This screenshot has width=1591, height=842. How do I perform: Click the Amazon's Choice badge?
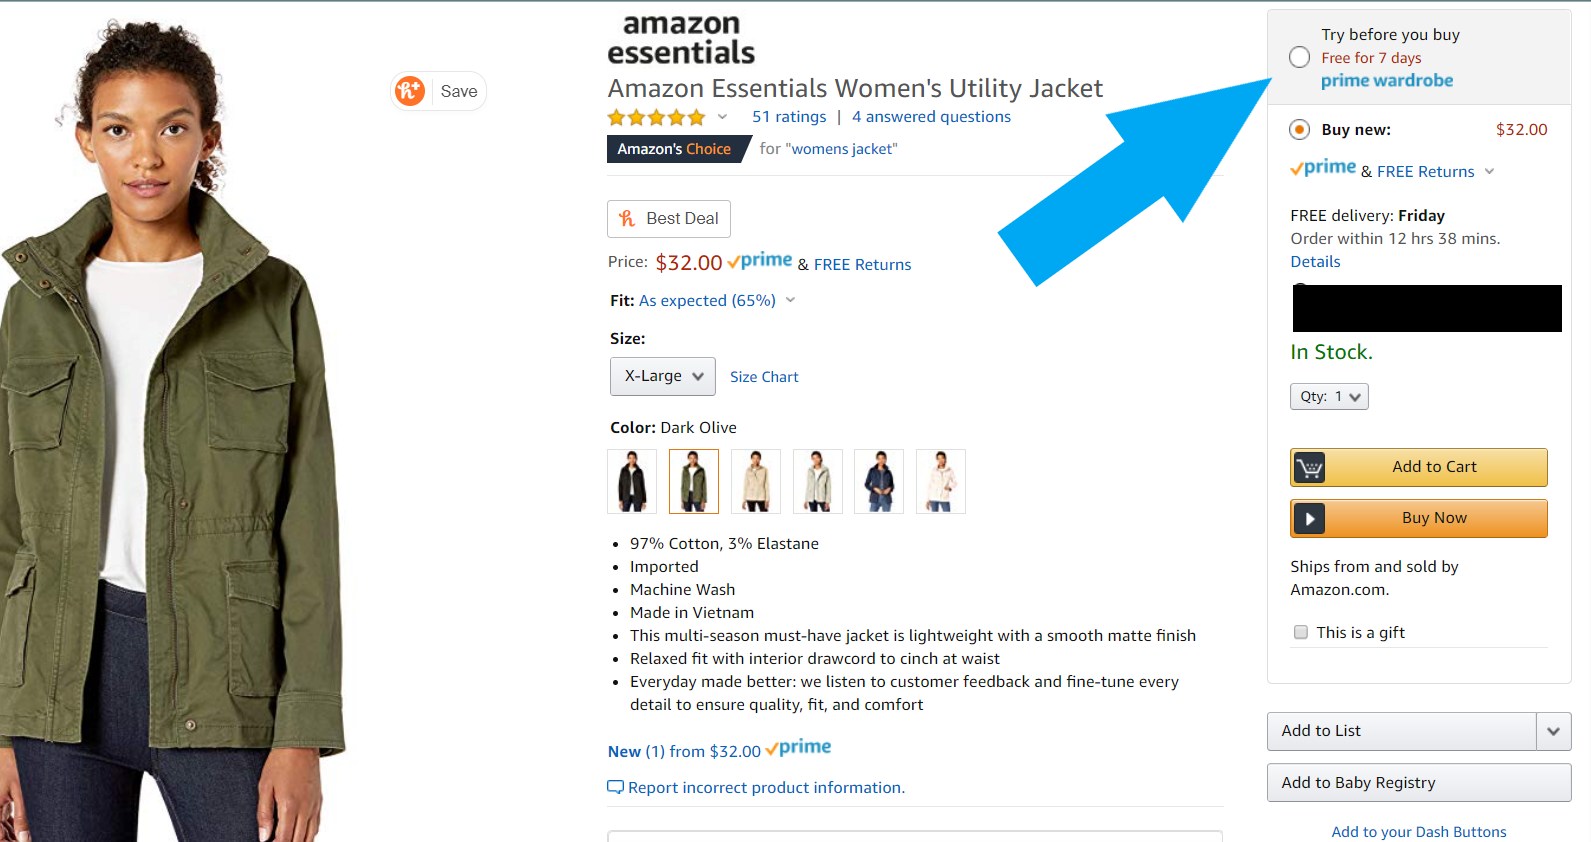(672, 148)
